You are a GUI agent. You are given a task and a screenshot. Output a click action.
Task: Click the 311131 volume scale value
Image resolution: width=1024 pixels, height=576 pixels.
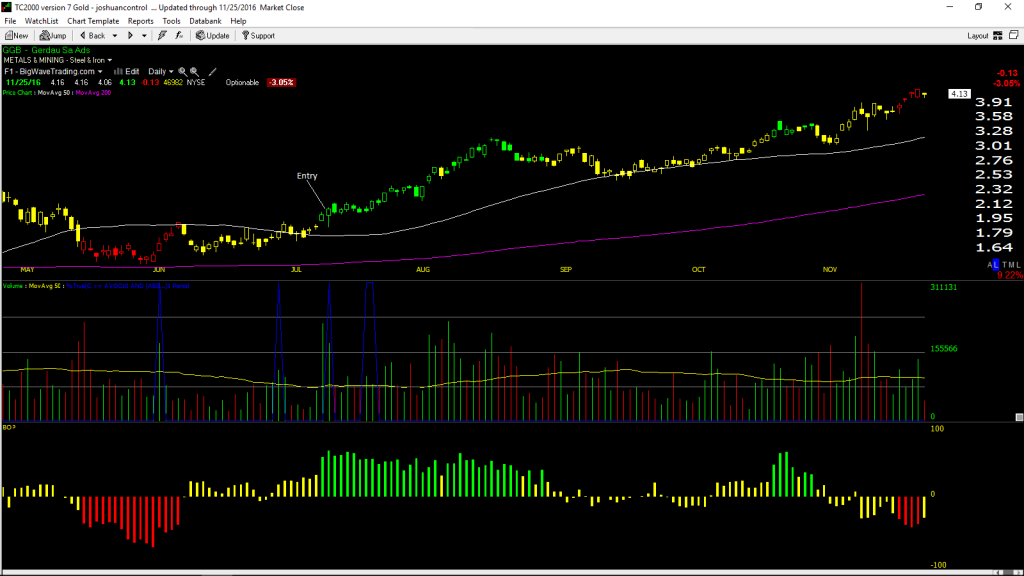[x=944, y=287]
